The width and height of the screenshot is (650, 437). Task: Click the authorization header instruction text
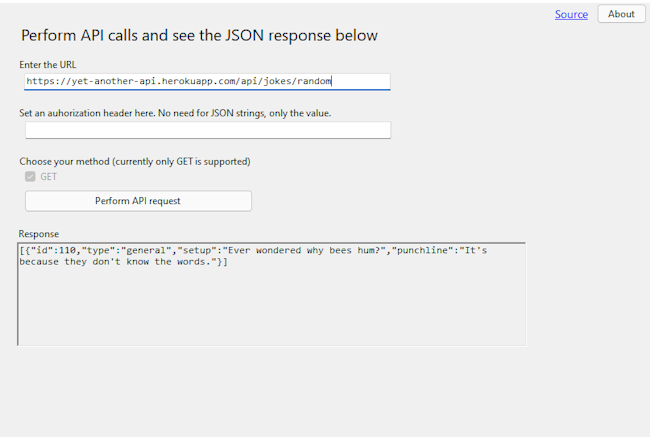click(175, 113)
